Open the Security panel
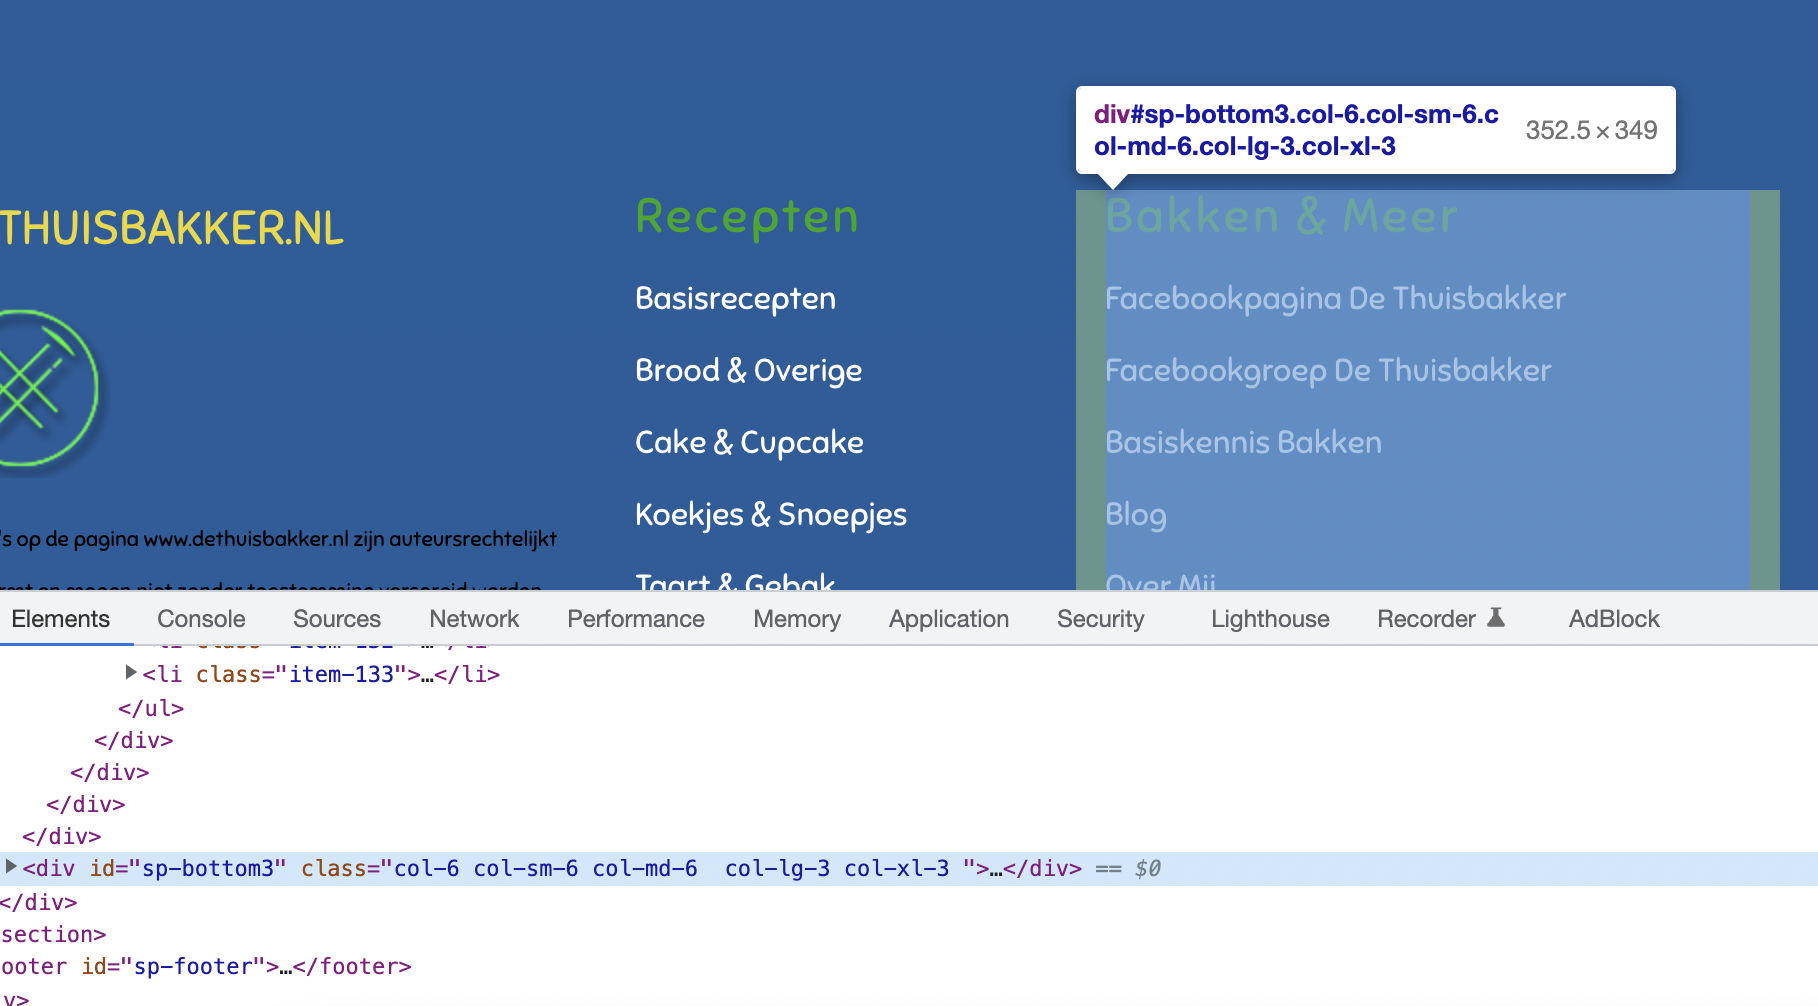 pos(1100,618)
